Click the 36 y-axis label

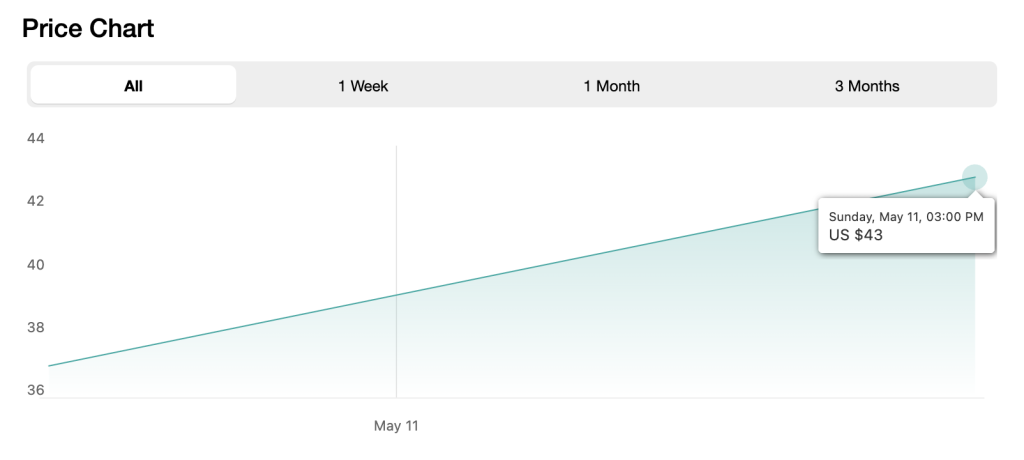pos(35,390)
